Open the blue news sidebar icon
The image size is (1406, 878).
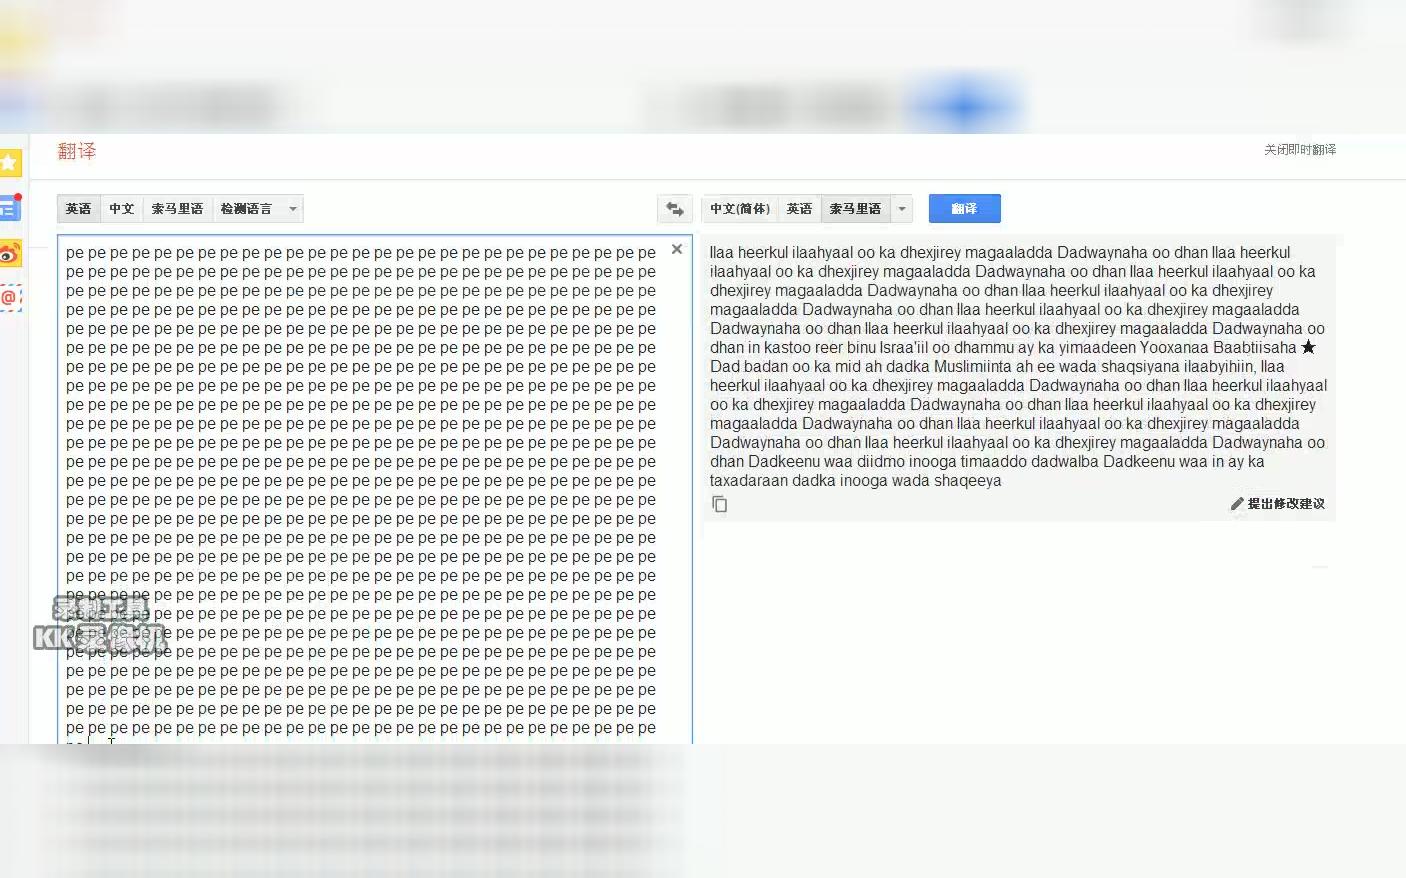[x=9, y=208]
